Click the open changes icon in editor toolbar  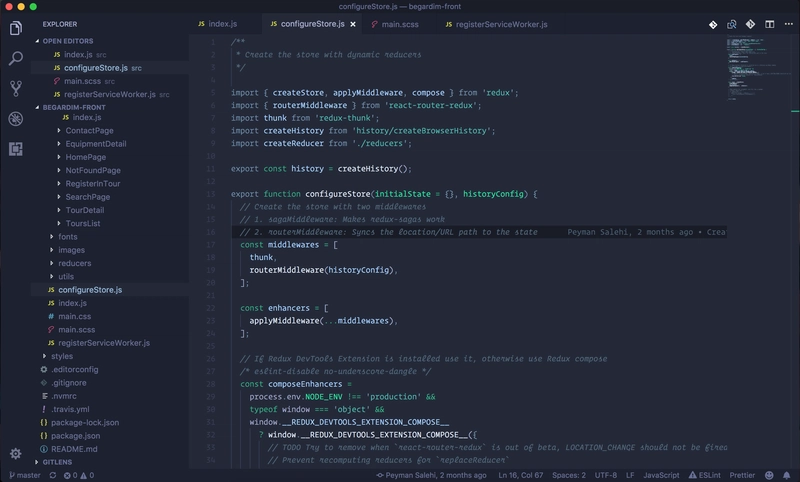[732, 24]
